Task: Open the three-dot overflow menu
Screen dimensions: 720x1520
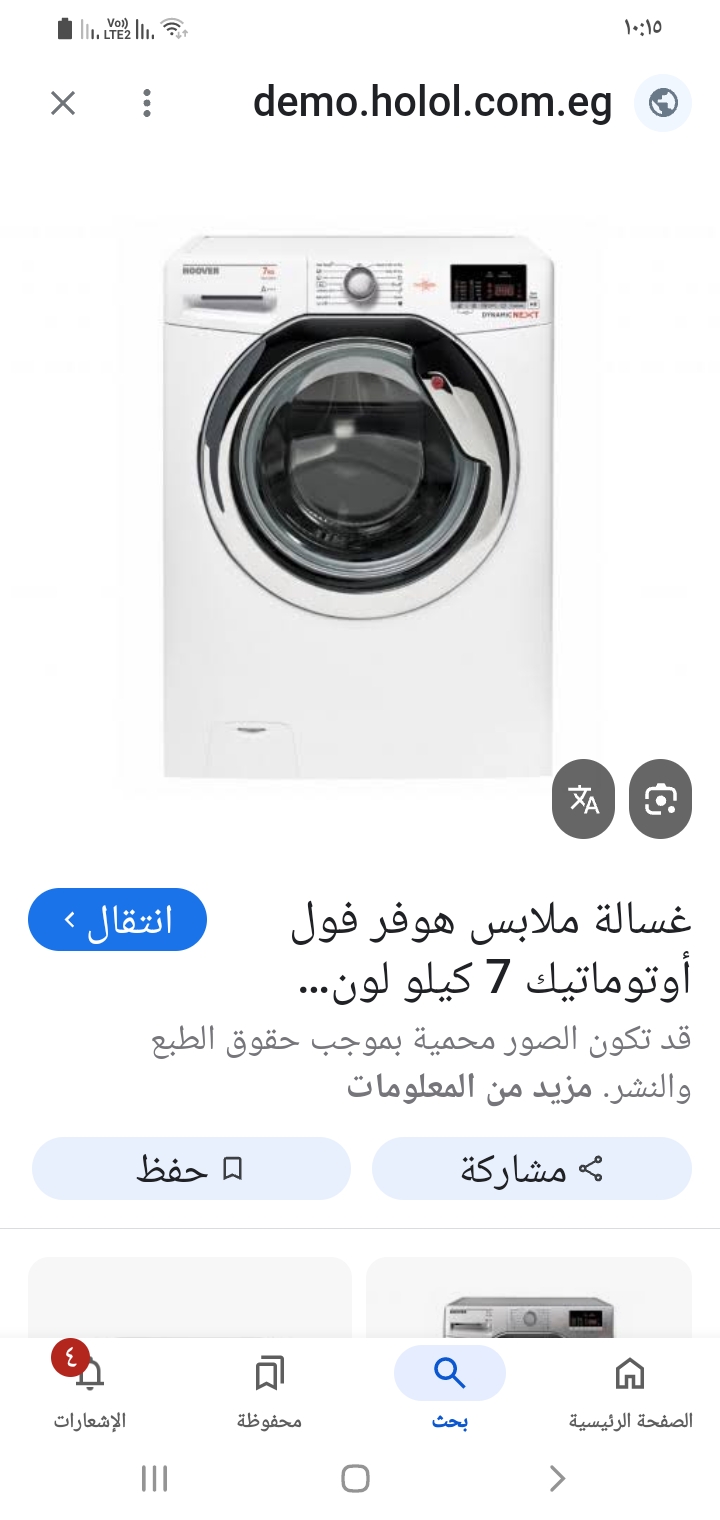Action: coord(147,102)
